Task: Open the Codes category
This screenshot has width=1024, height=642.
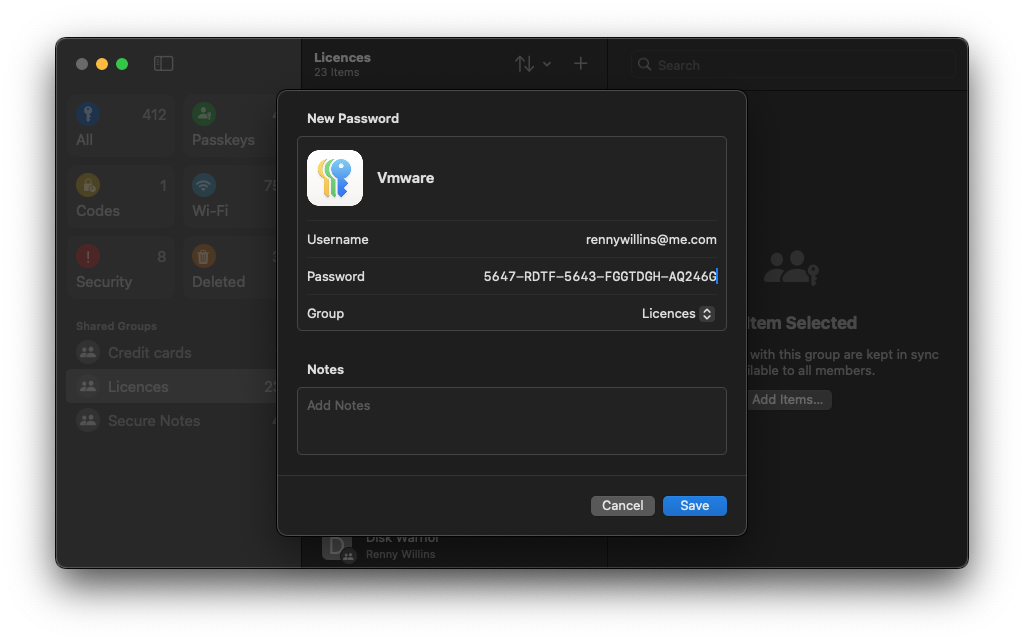Action: (x=121, y=197)
